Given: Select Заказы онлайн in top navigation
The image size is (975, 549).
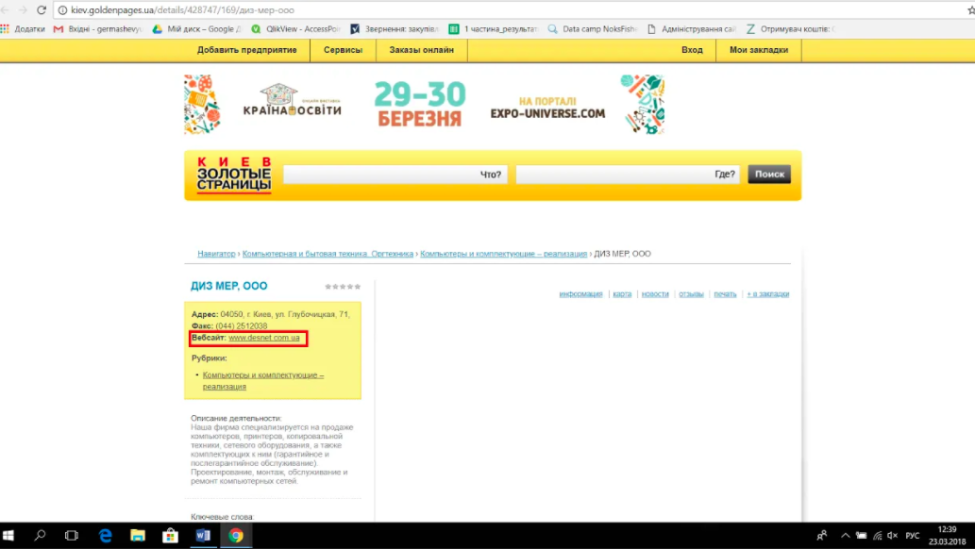Looking at the screenshot, I should coord(421,50).
